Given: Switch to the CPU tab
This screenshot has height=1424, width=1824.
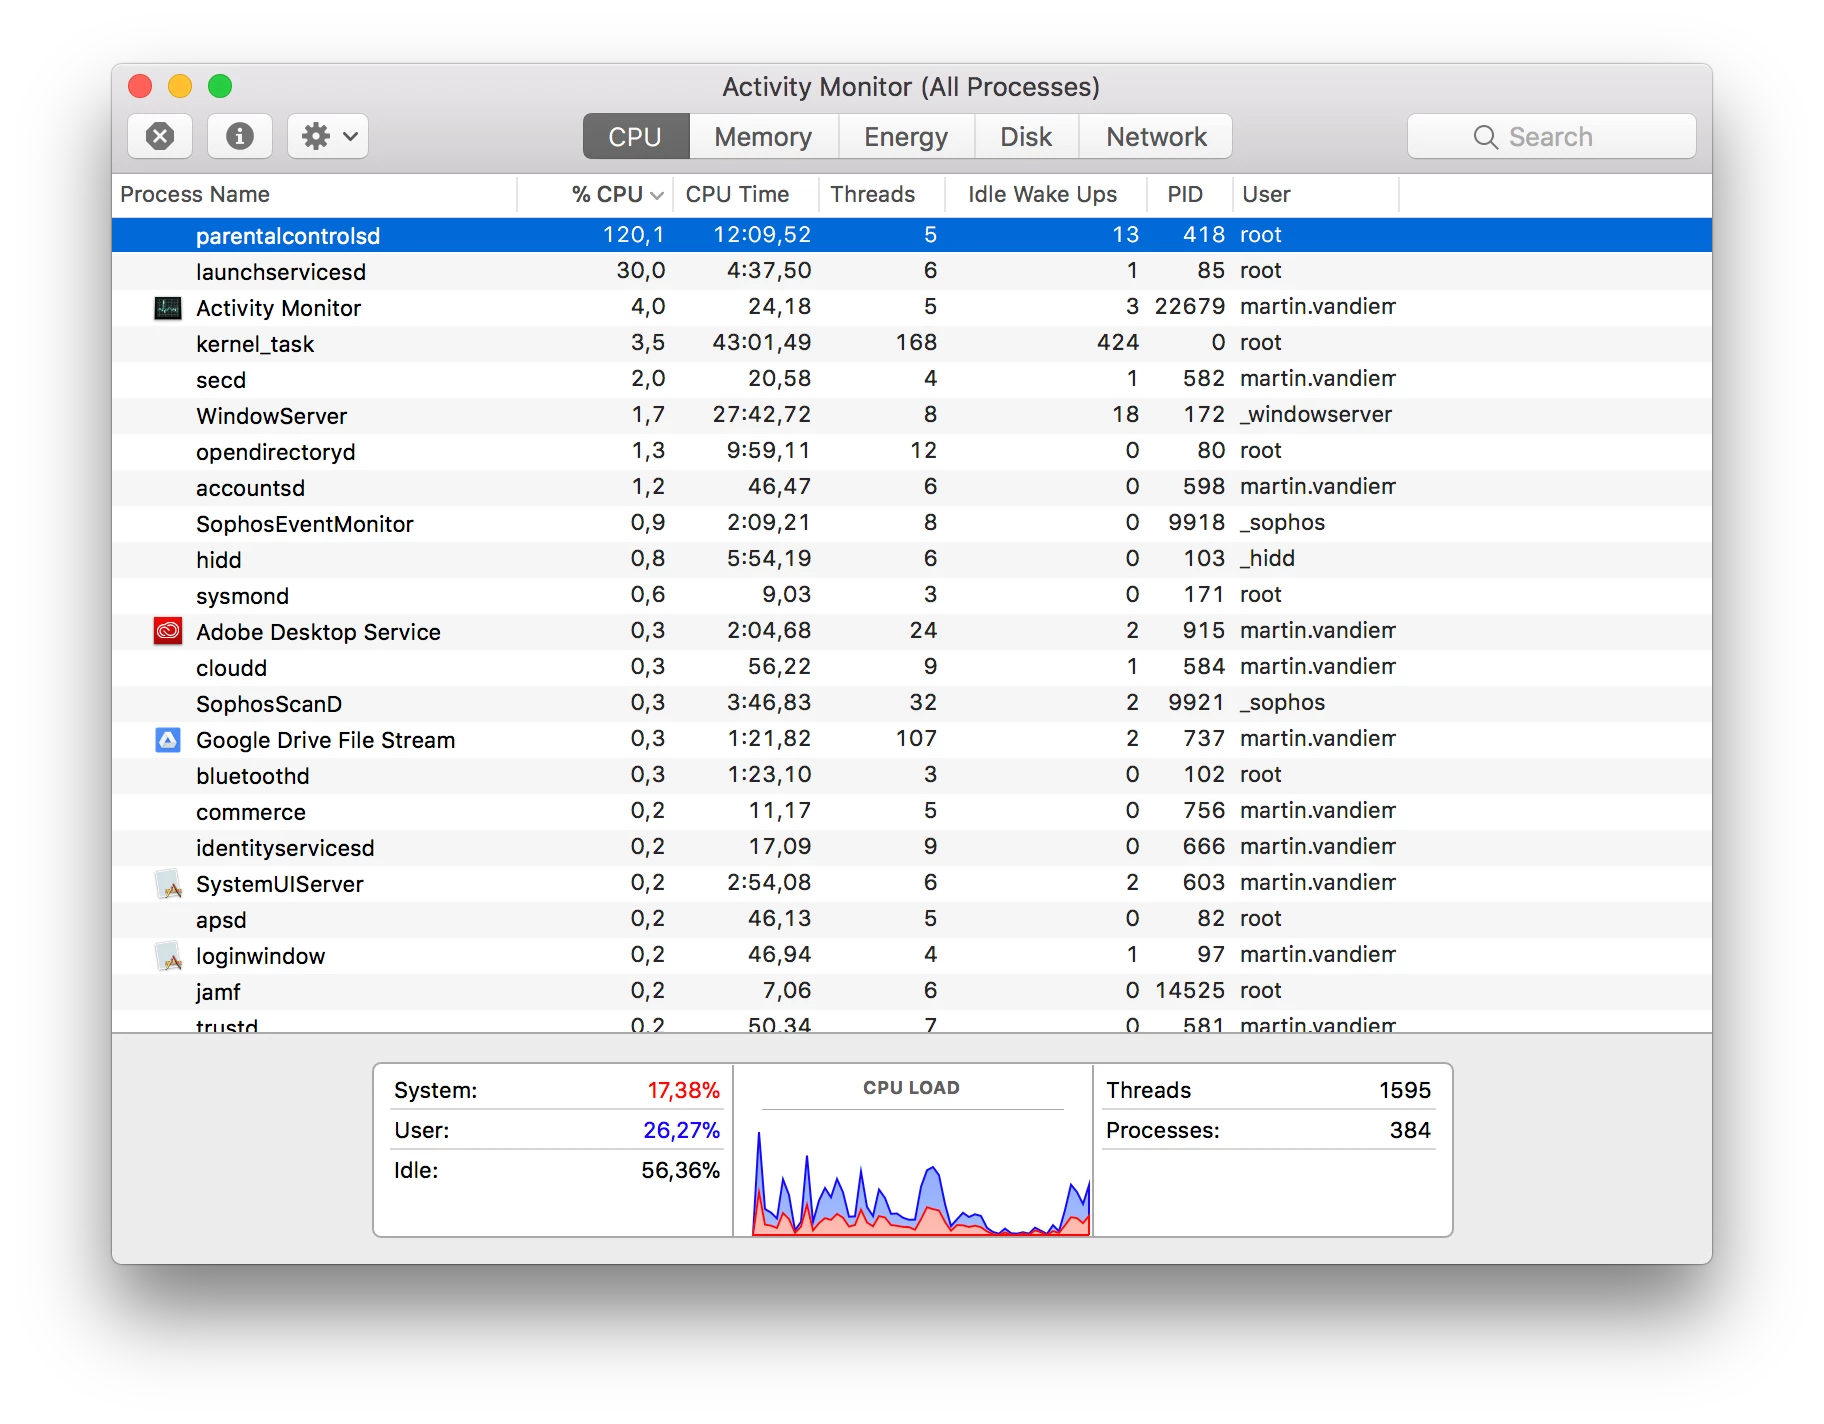Looking at the screenshot, I should point(636,136).
